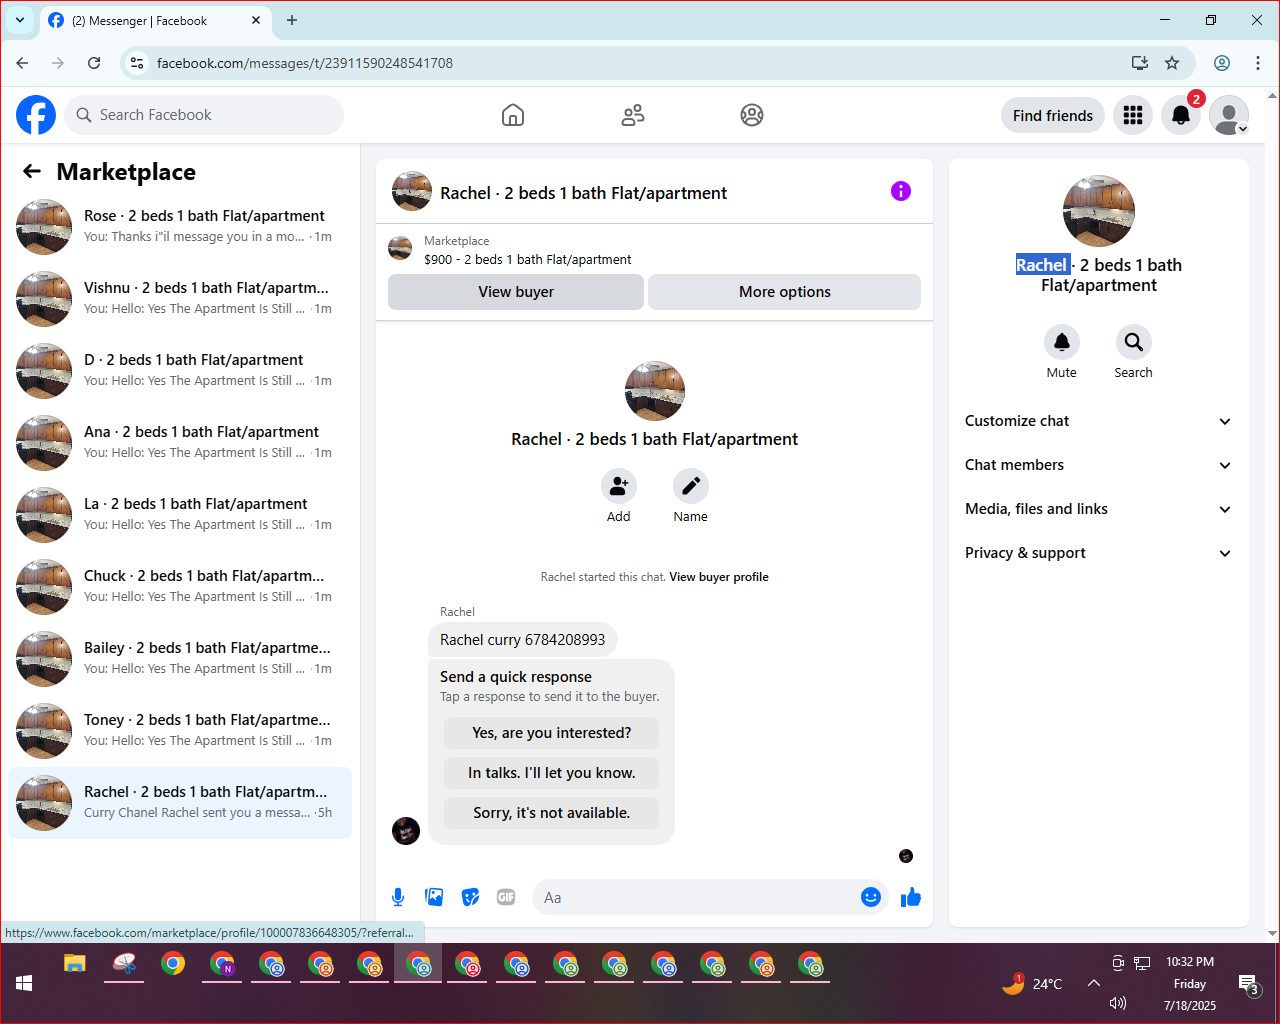Show hidden system tray icons
1280x1024 pixels.
(1094, 984)
